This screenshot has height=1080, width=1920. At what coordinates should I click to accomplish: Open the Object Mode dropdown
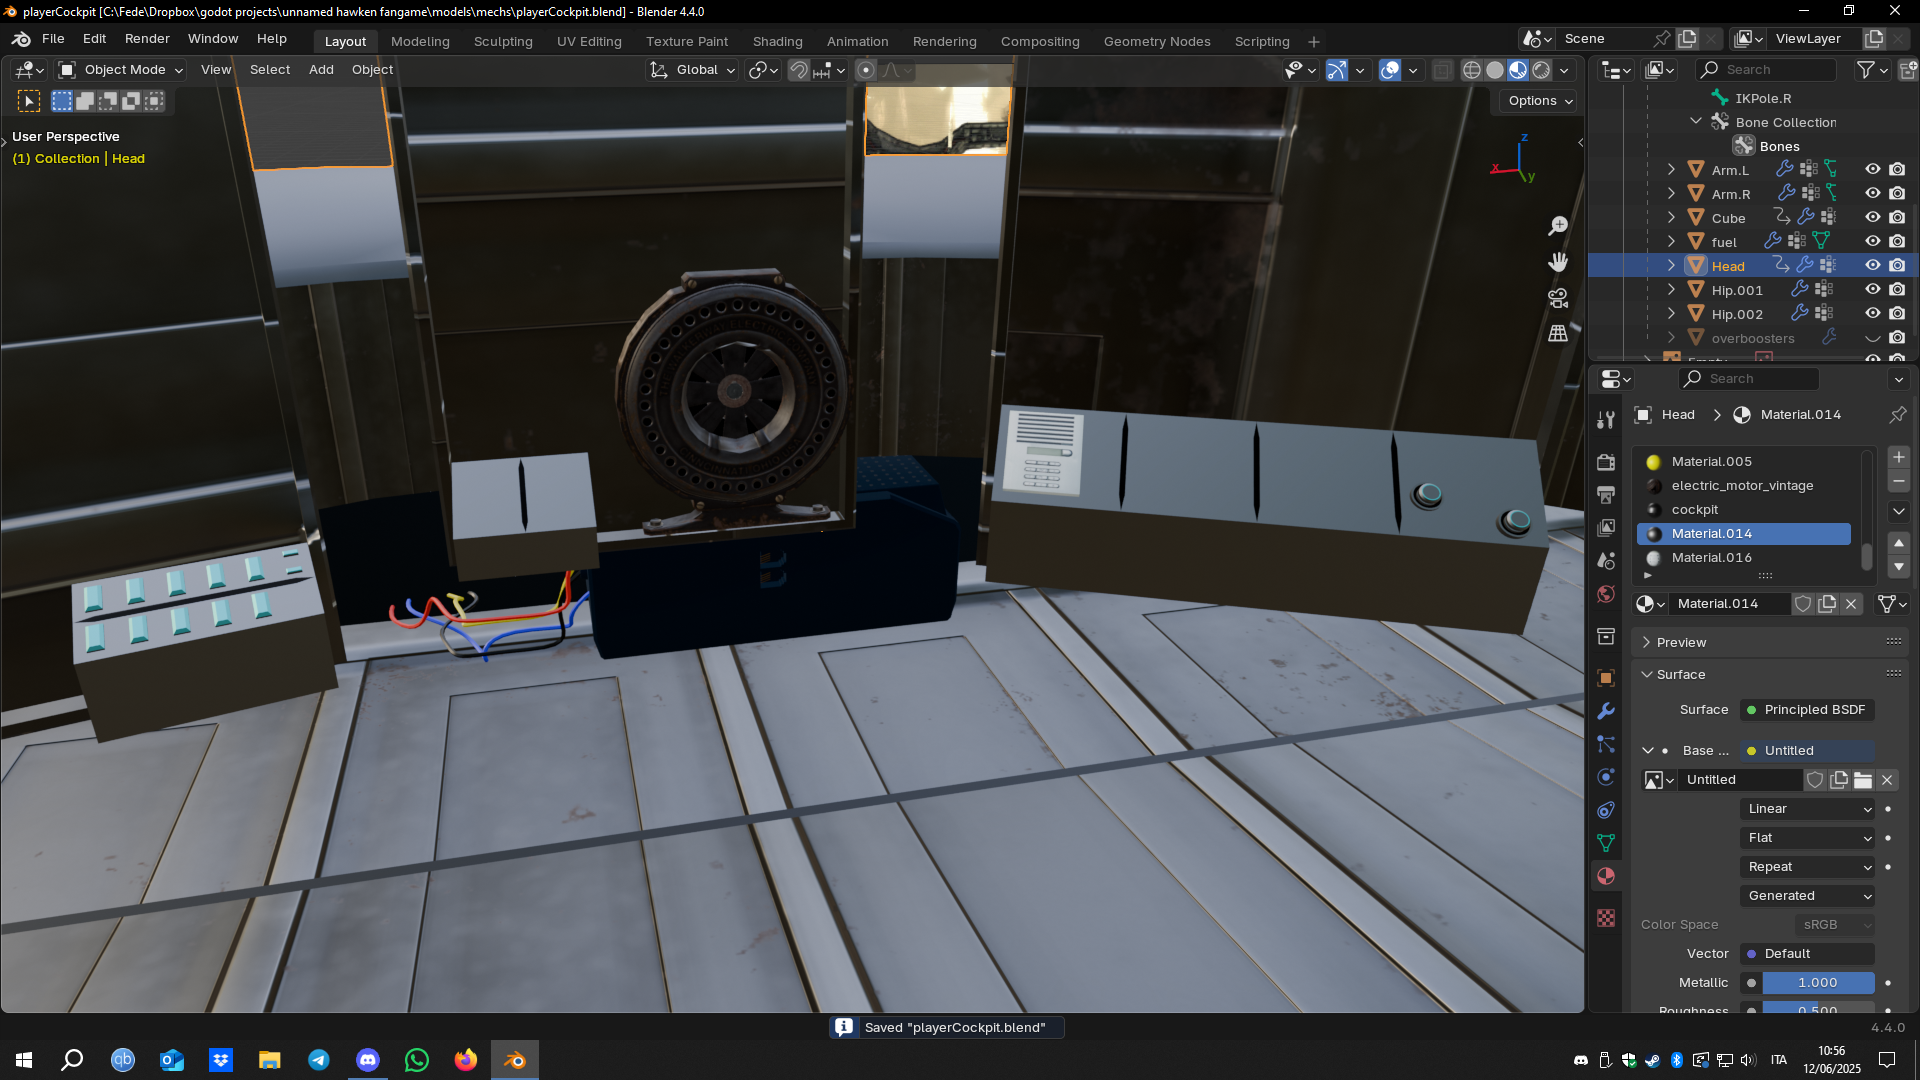pos(120,70)
